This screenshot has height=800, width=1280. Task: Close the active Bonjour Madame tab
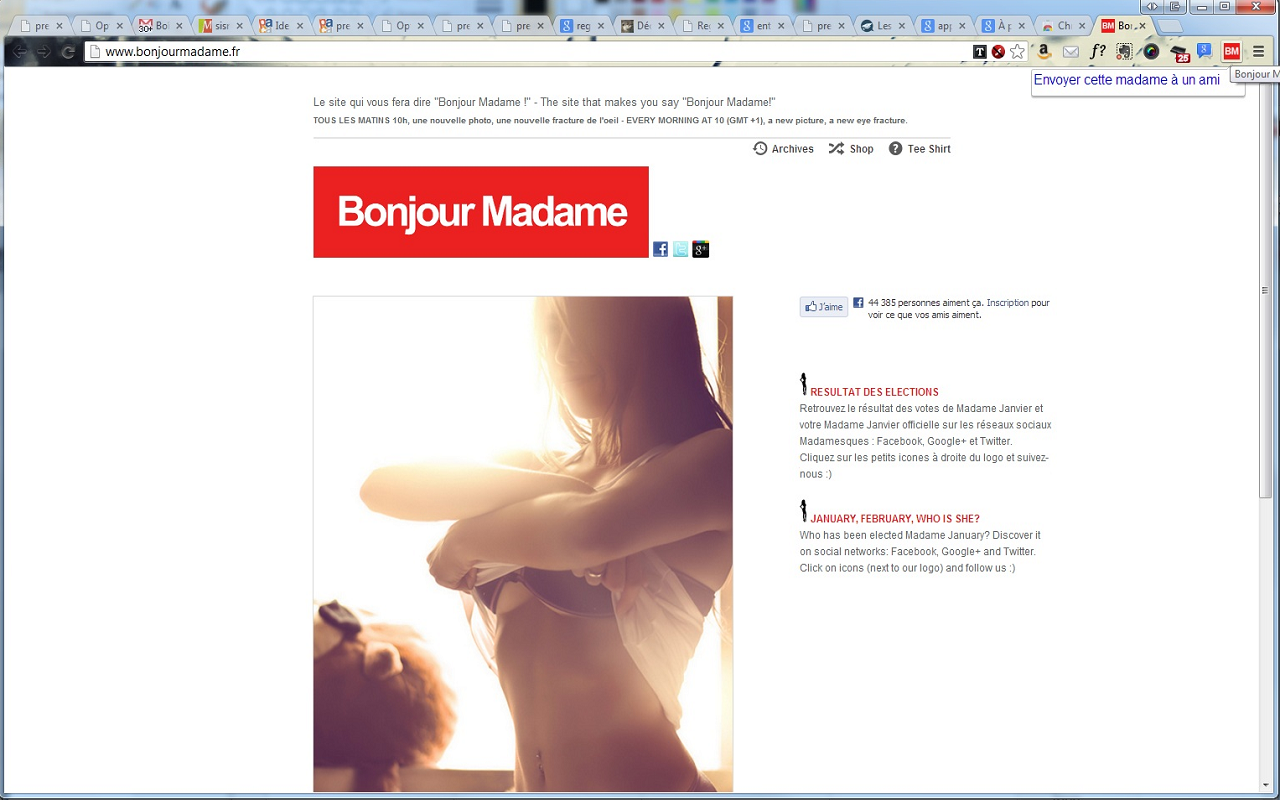[1141, 26]
